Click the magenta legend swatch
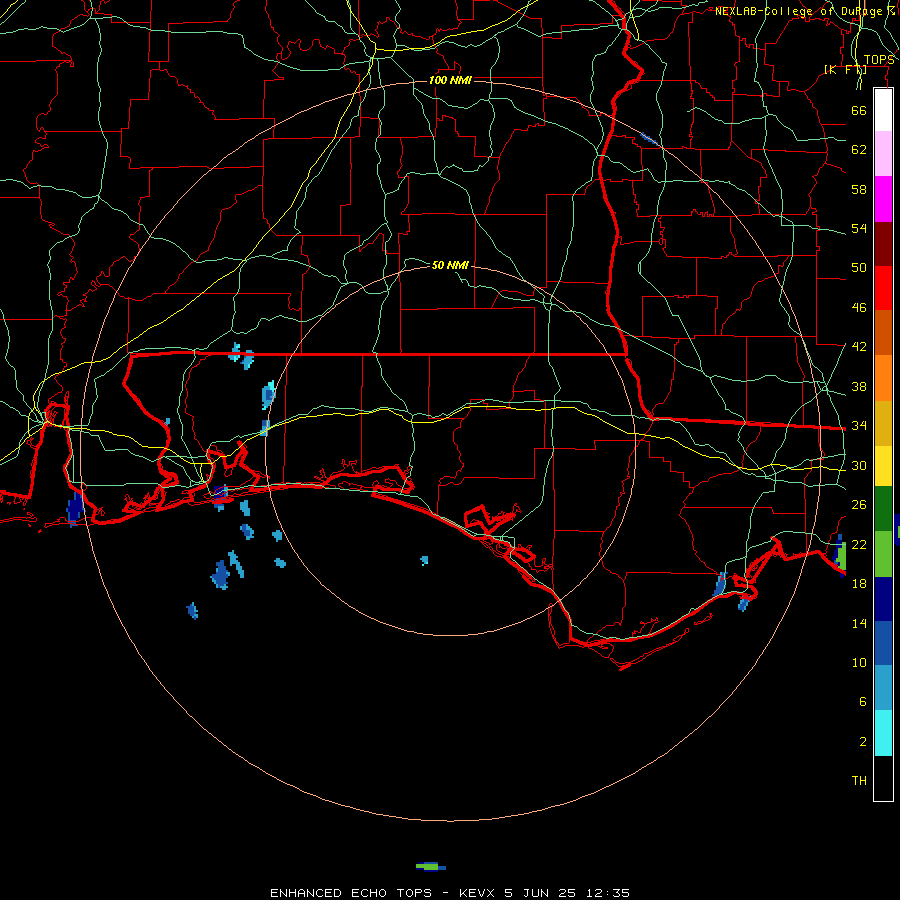 tap(883, 199)
